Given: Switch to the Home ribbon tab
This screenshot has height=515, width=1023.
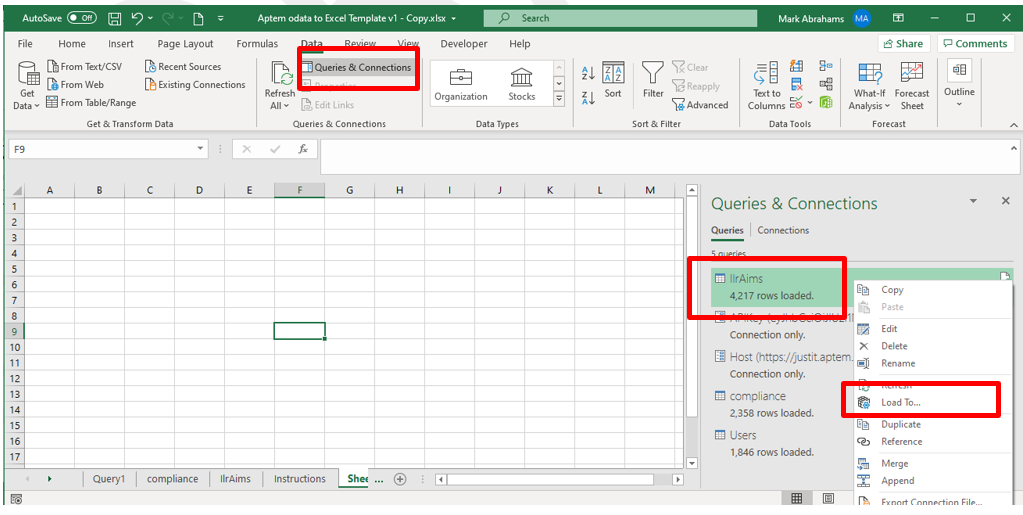Looking at the screenshot, I should [72, 44].
